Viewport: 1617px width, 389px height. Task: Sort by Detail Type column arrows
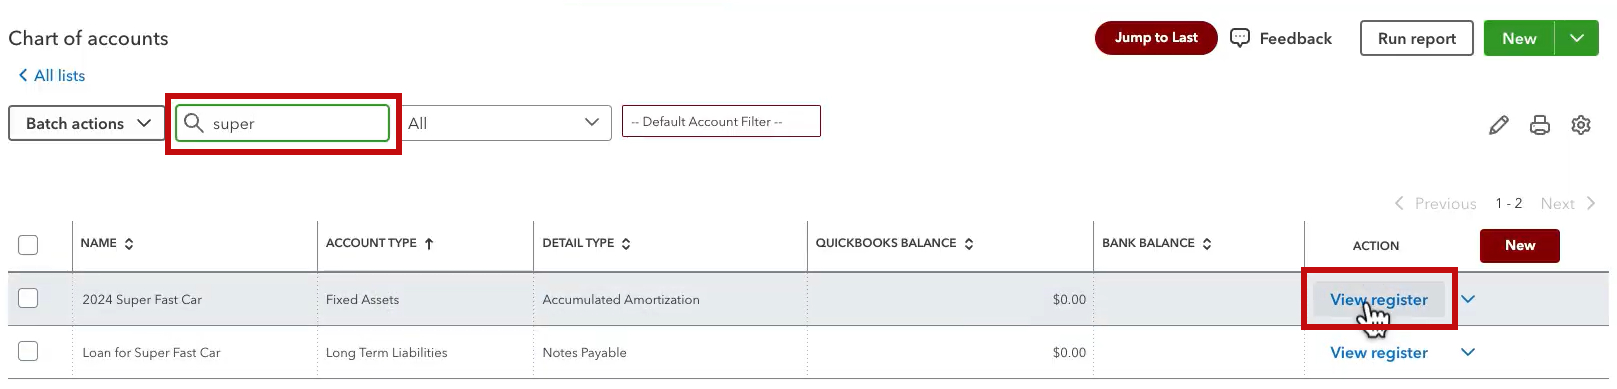tap(626, 243)
